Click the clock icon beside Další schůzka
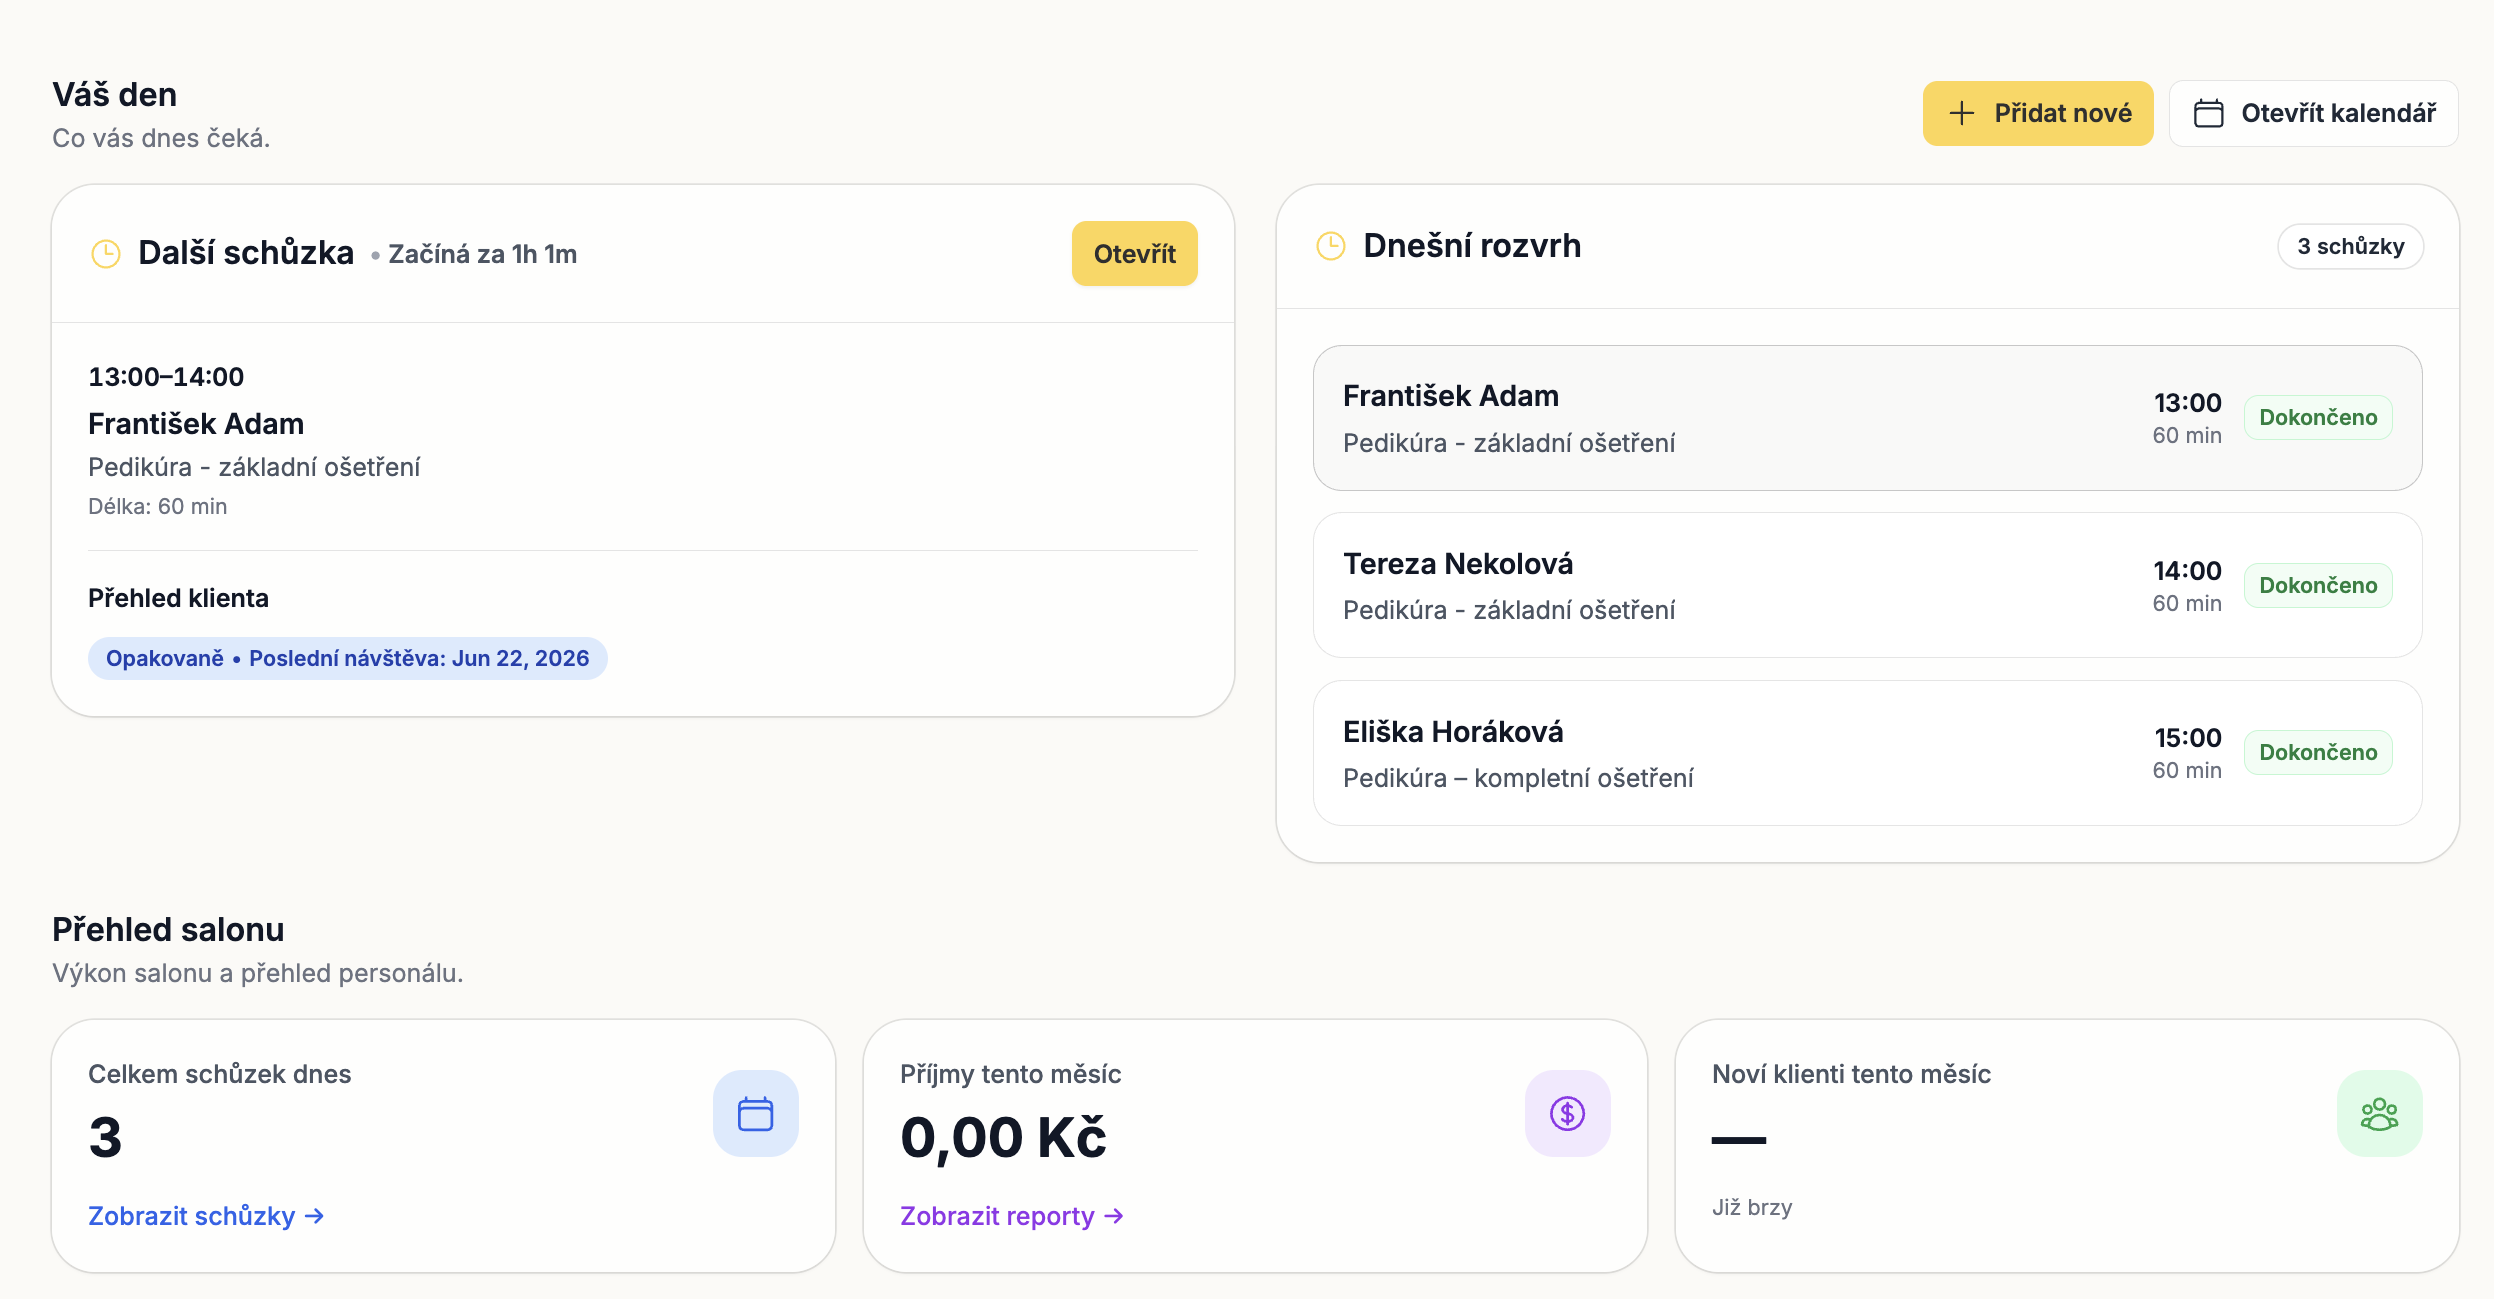The height and width of the screenshot is (1299, 2494). click(106, 254)
